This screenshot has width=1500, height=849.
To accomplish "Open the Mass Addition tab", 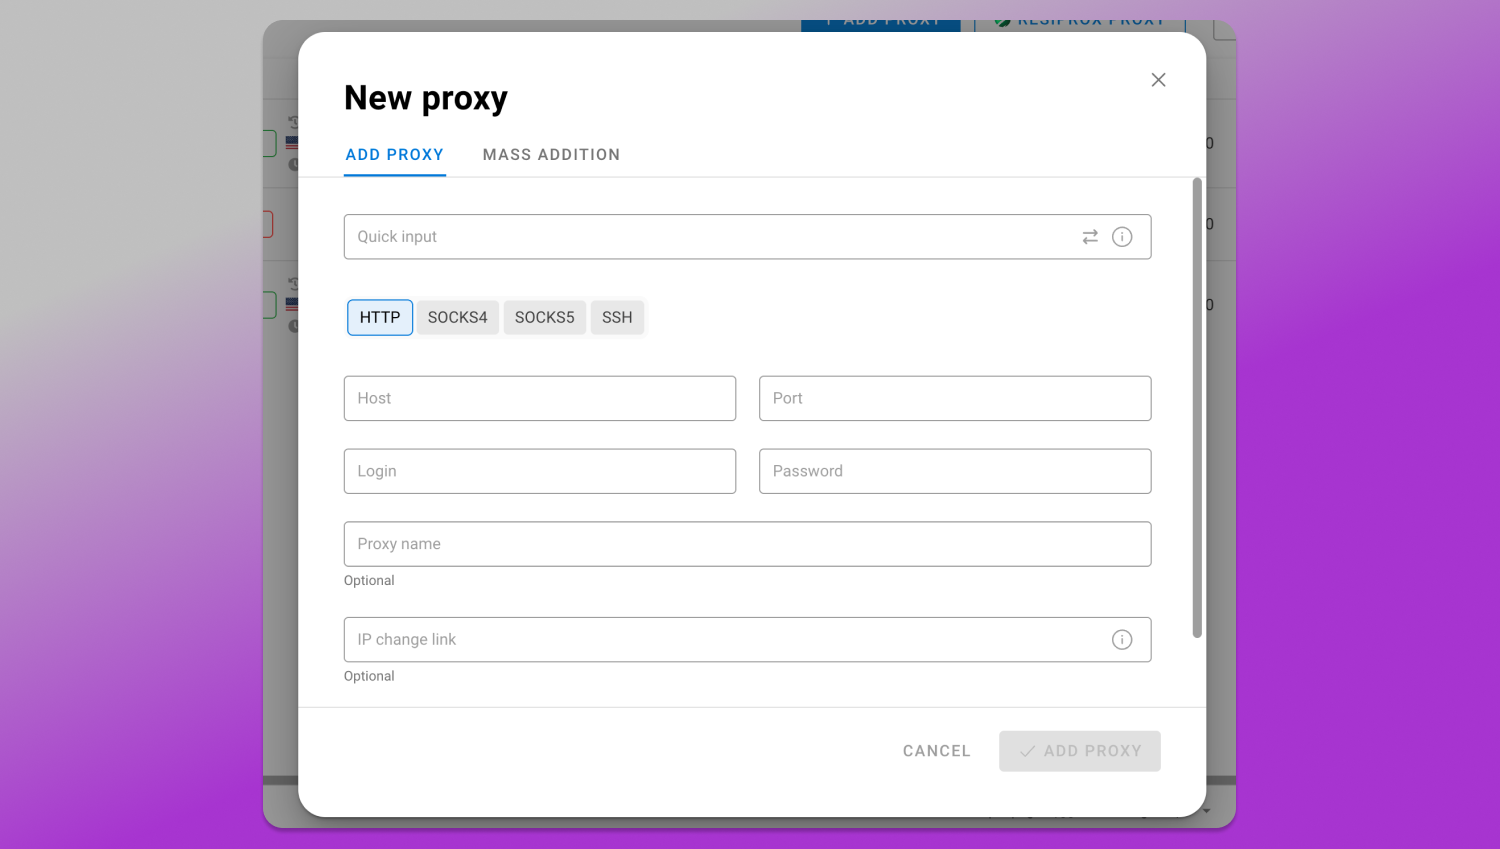I will 551,155.
